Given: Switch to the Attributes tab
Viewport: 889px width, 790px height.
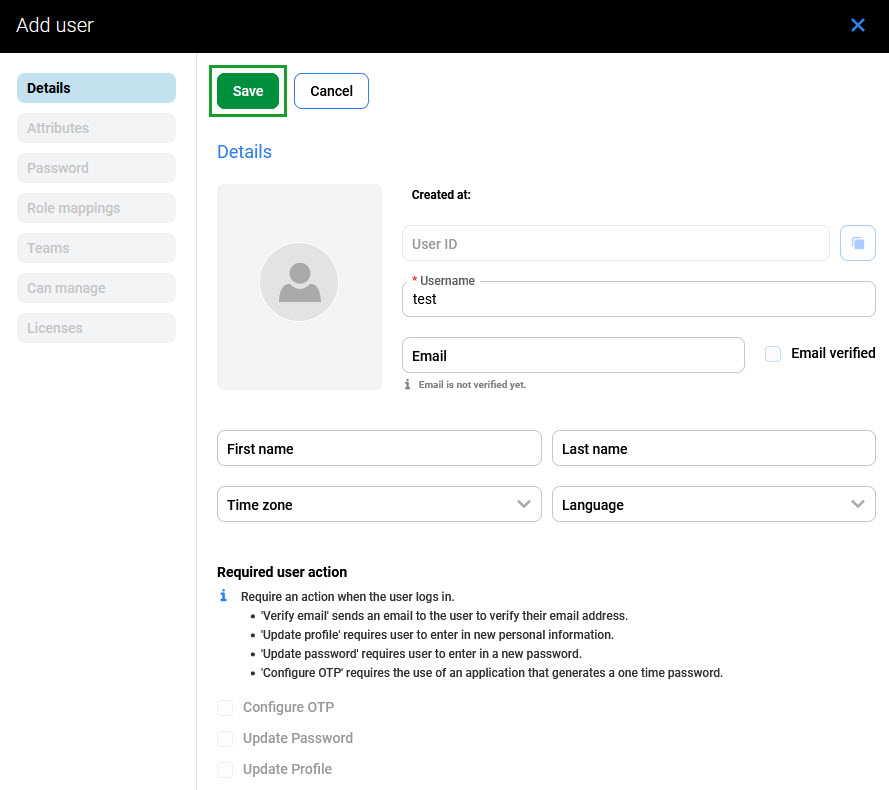Looking at the screenshot, I should tap(96, 128).
